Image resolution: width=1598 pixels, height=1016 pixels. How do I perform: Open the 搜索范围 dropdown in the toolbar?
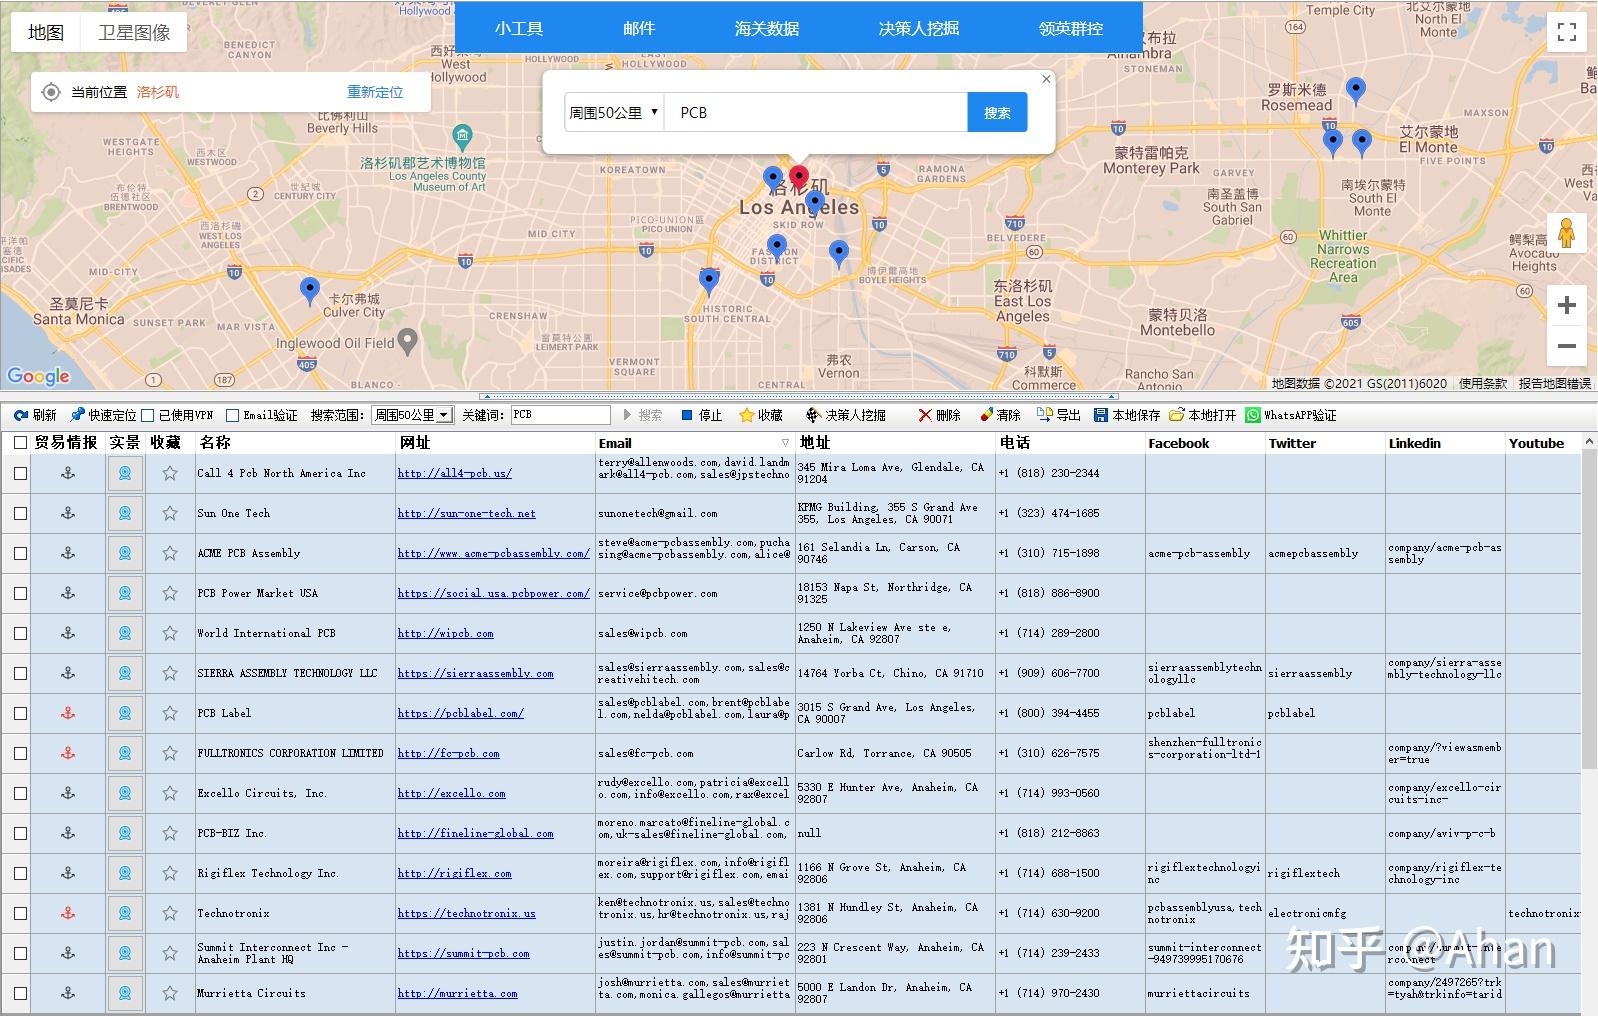click(x=413, y=415)
